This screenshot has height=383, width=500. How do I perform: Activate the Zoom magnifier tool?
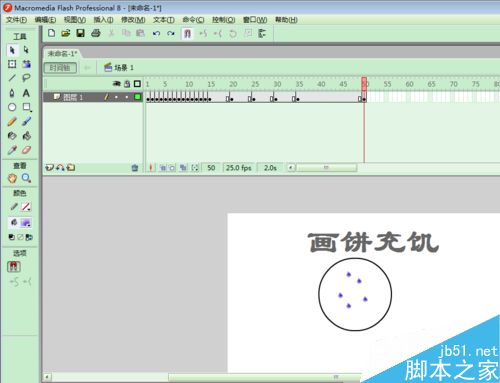pyautogui.click(x=26, y=178)
